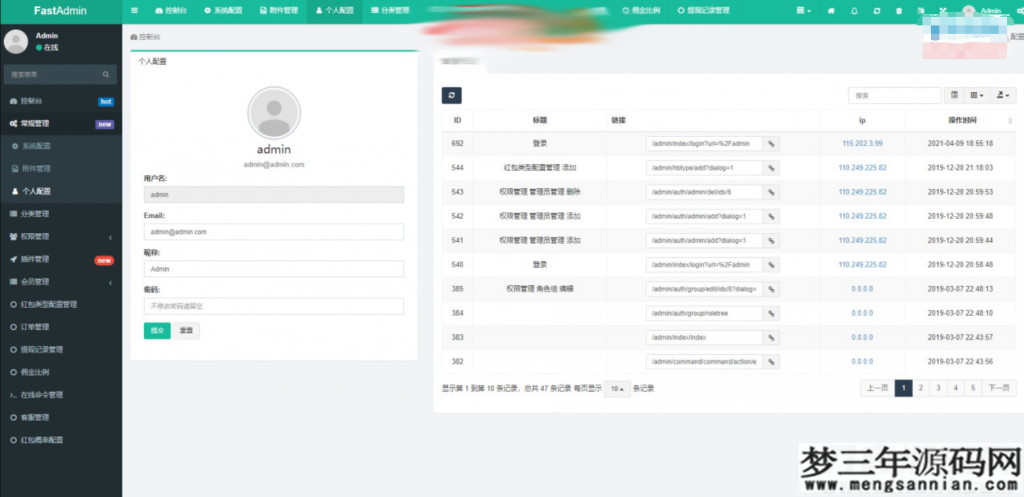Refresh the log table with dark button
Image resolution: width=1024 pixels, height=497 pixels.
451,95
